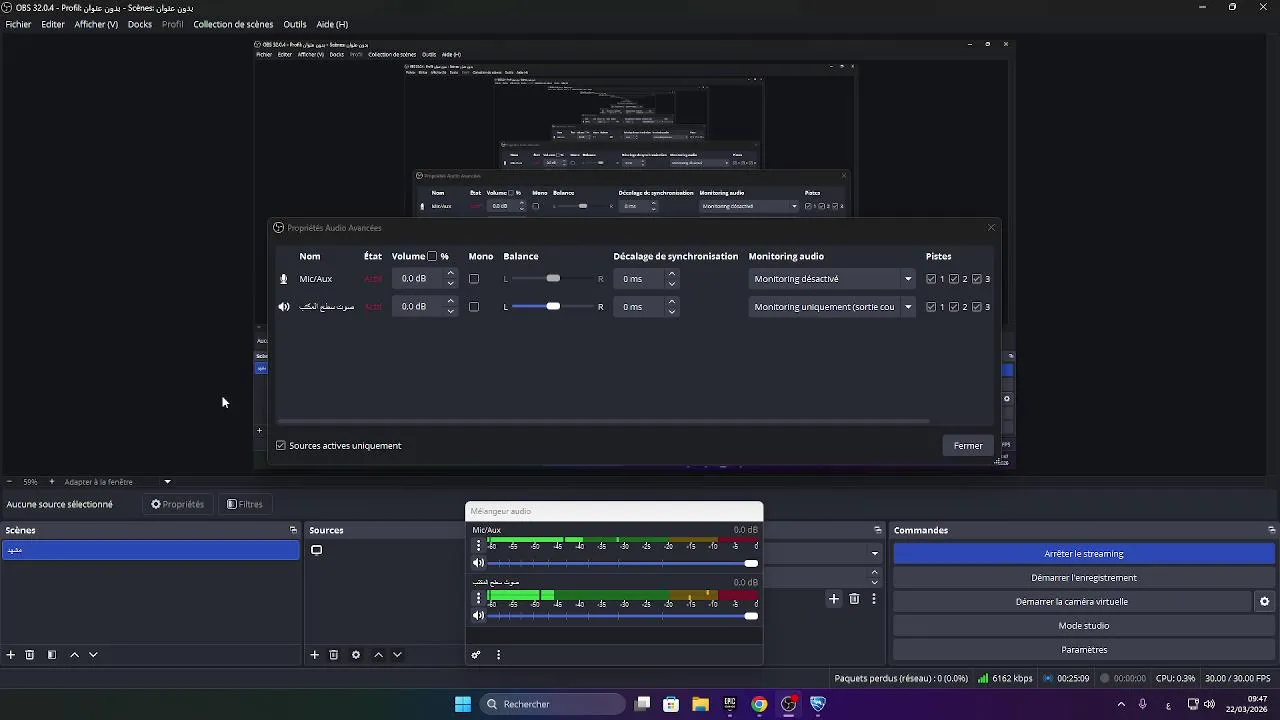Open scene filters icon in Scènes toolbar
Screen dimensions: 1280x720
[x=52, y=655]
